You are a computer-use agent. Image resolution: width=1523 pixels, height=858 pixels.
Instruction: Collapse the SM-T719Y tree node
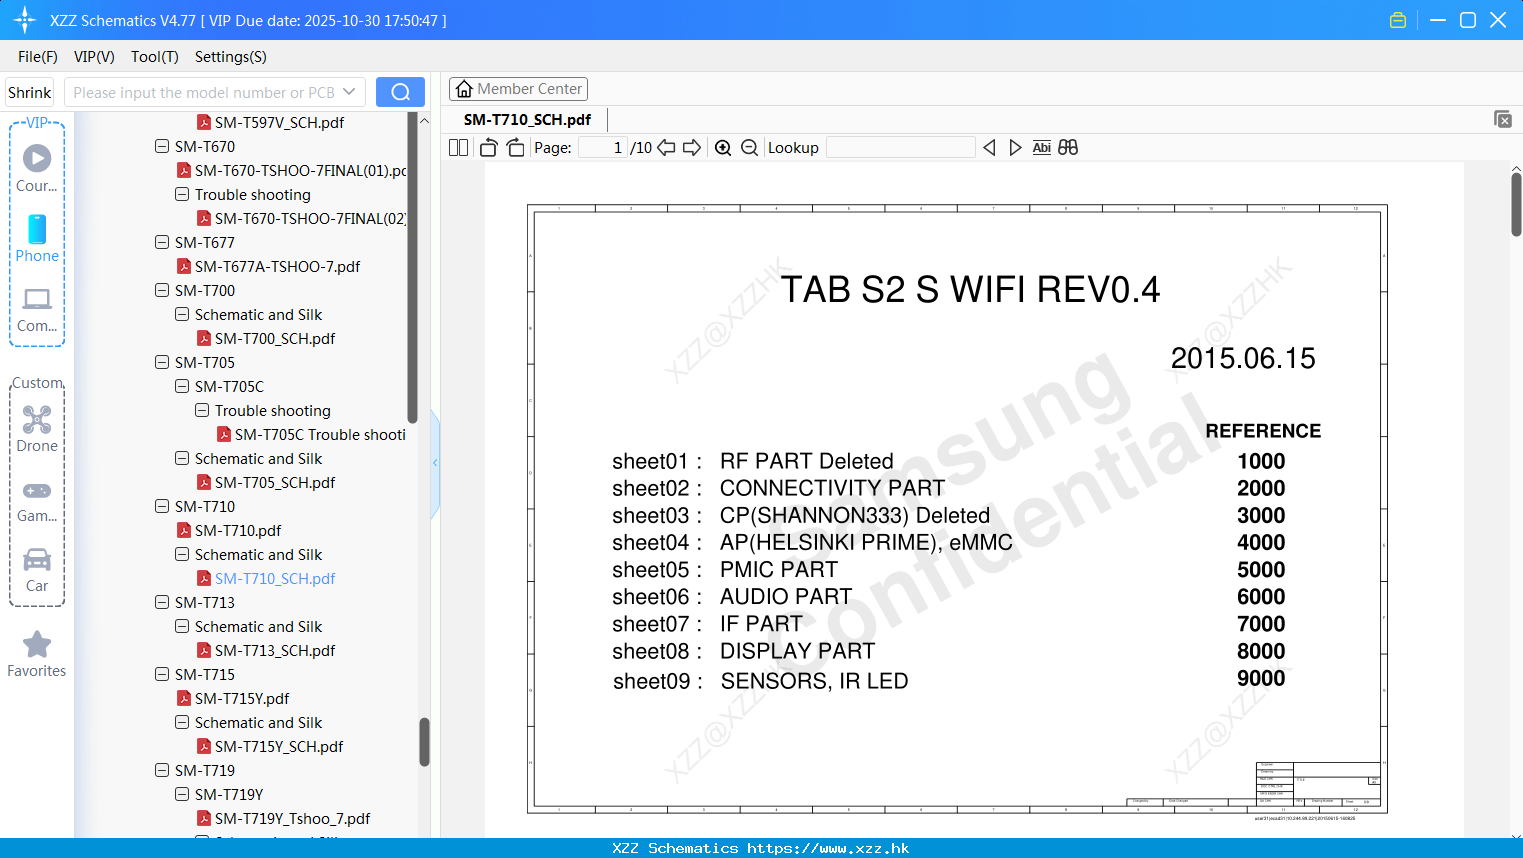click(182, 794)
